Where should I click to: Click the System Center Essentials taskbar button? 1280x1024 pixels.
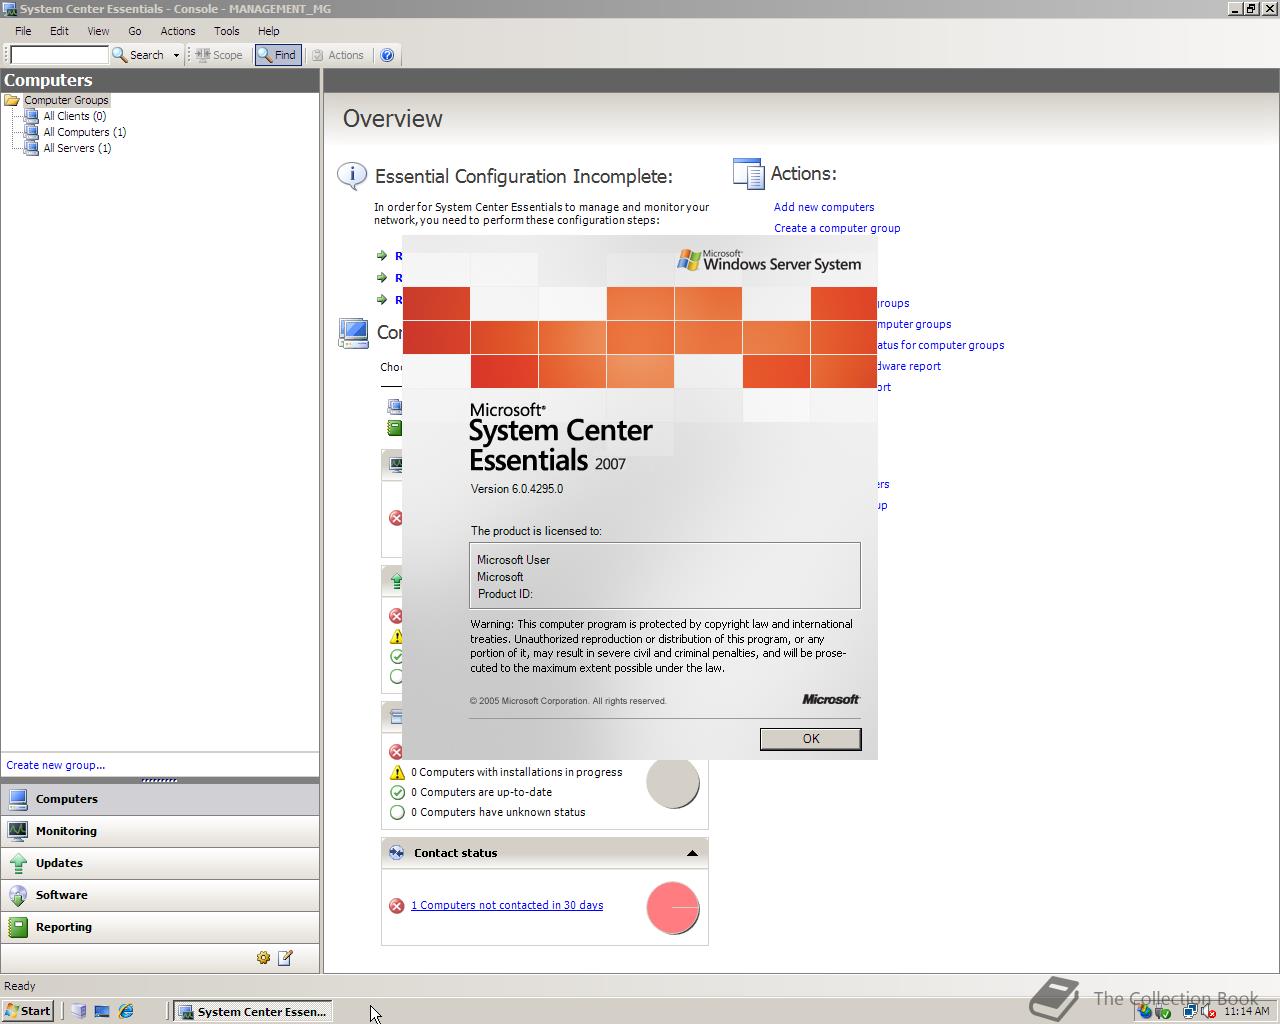253,1011
